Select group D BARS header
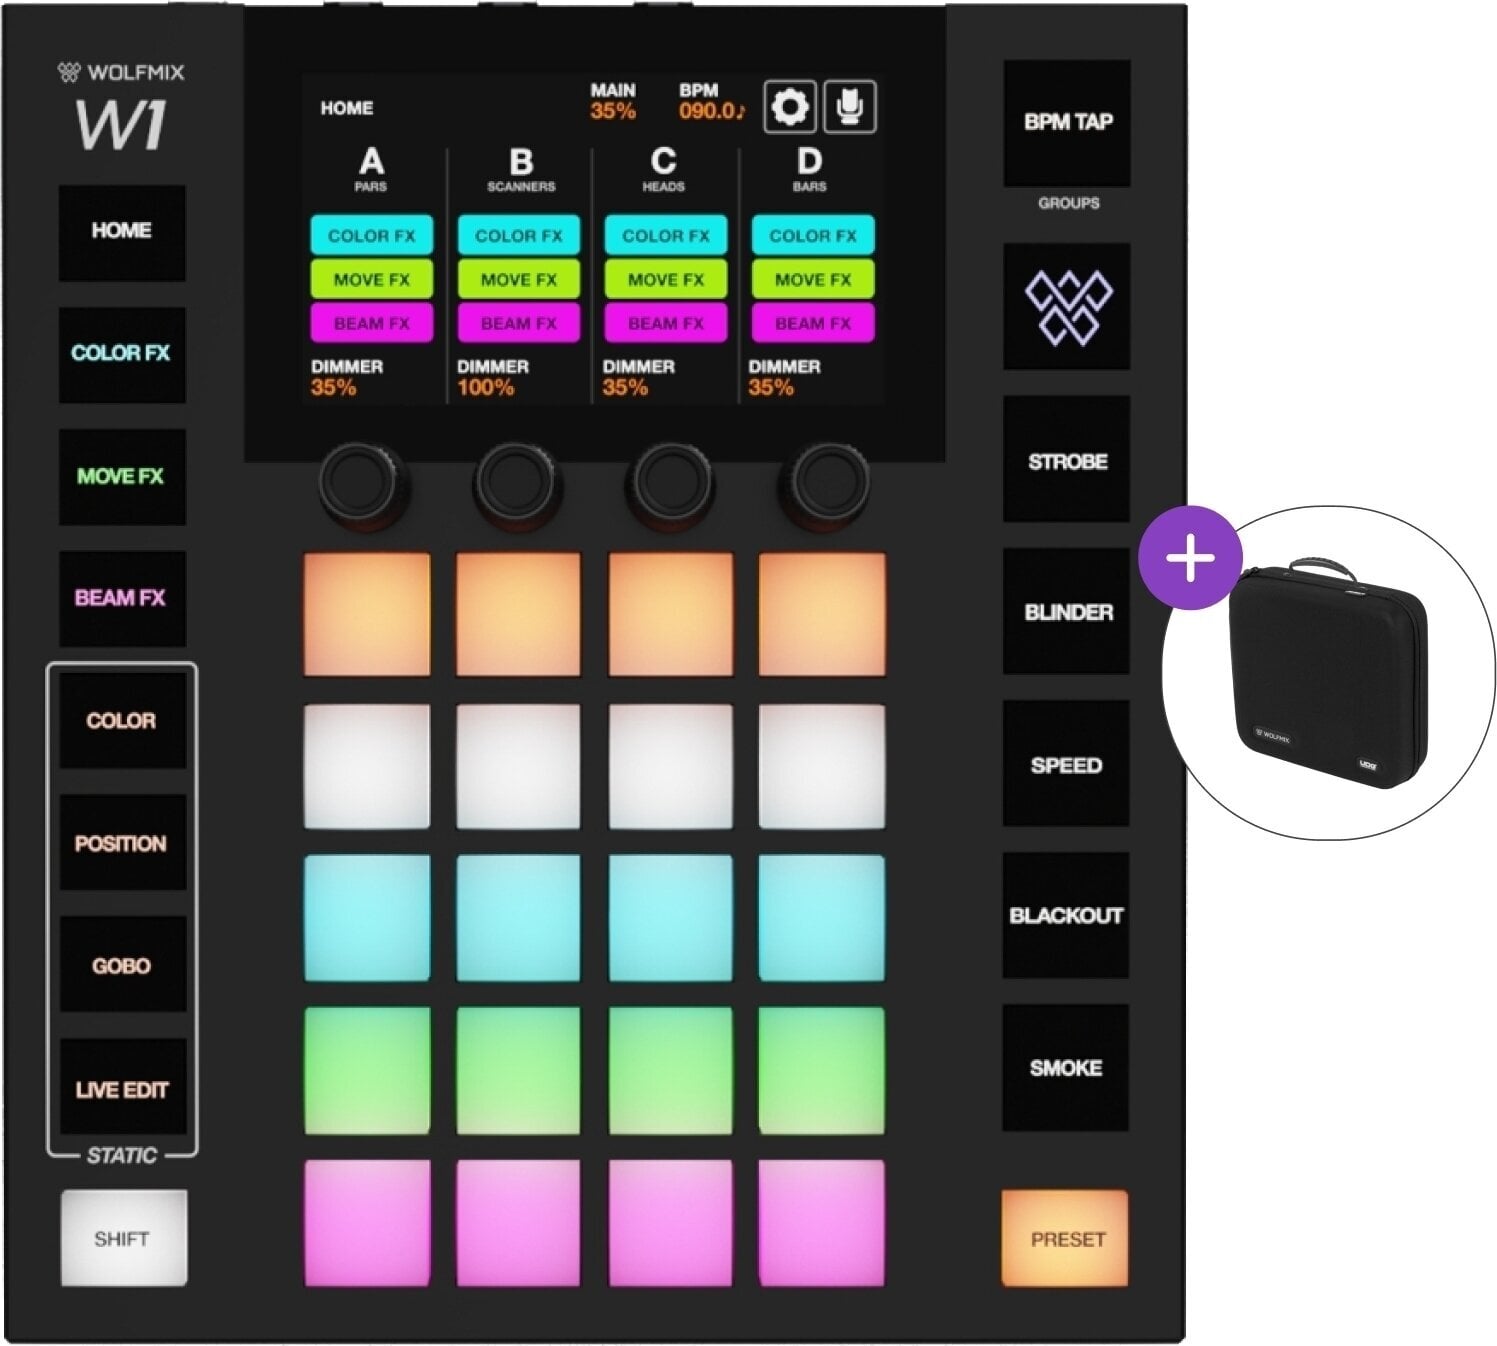This screenshot has height=1346, width=1497. [809, 169]
